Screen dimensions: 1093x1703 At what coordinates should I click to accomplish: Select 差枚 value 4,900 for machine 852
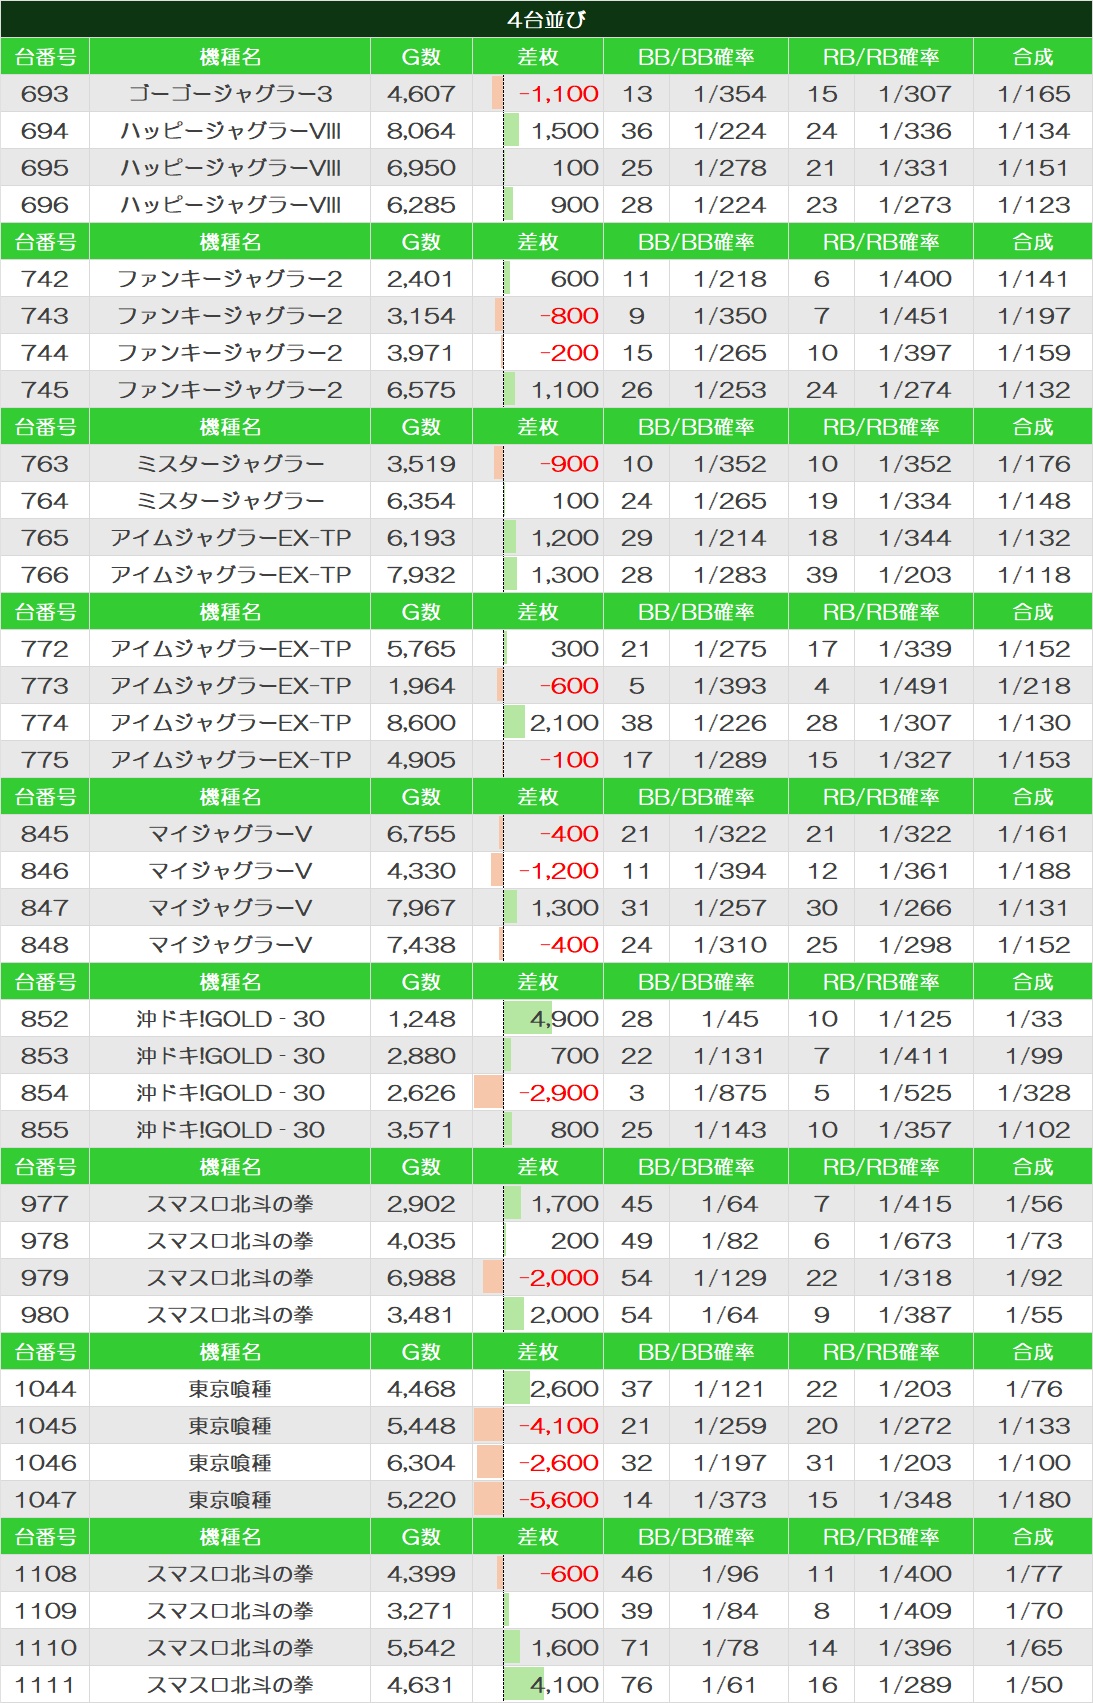[x=564, y=1019]
